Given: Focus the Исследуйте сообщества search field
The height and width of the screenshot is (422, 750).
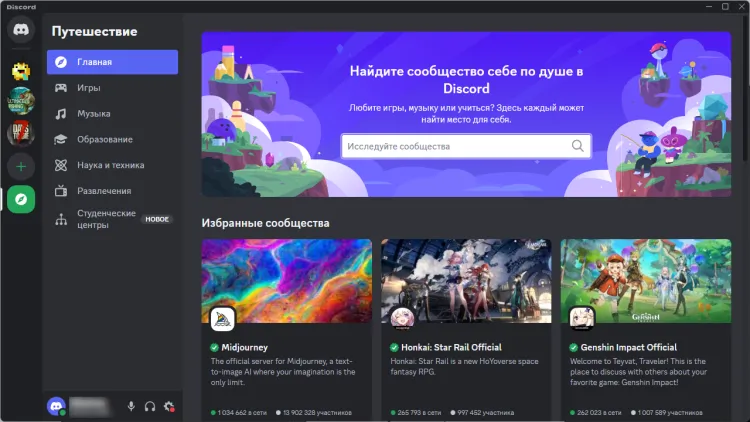Looking at the screenshot, I should pyautogui.click(x=466, y=146).
